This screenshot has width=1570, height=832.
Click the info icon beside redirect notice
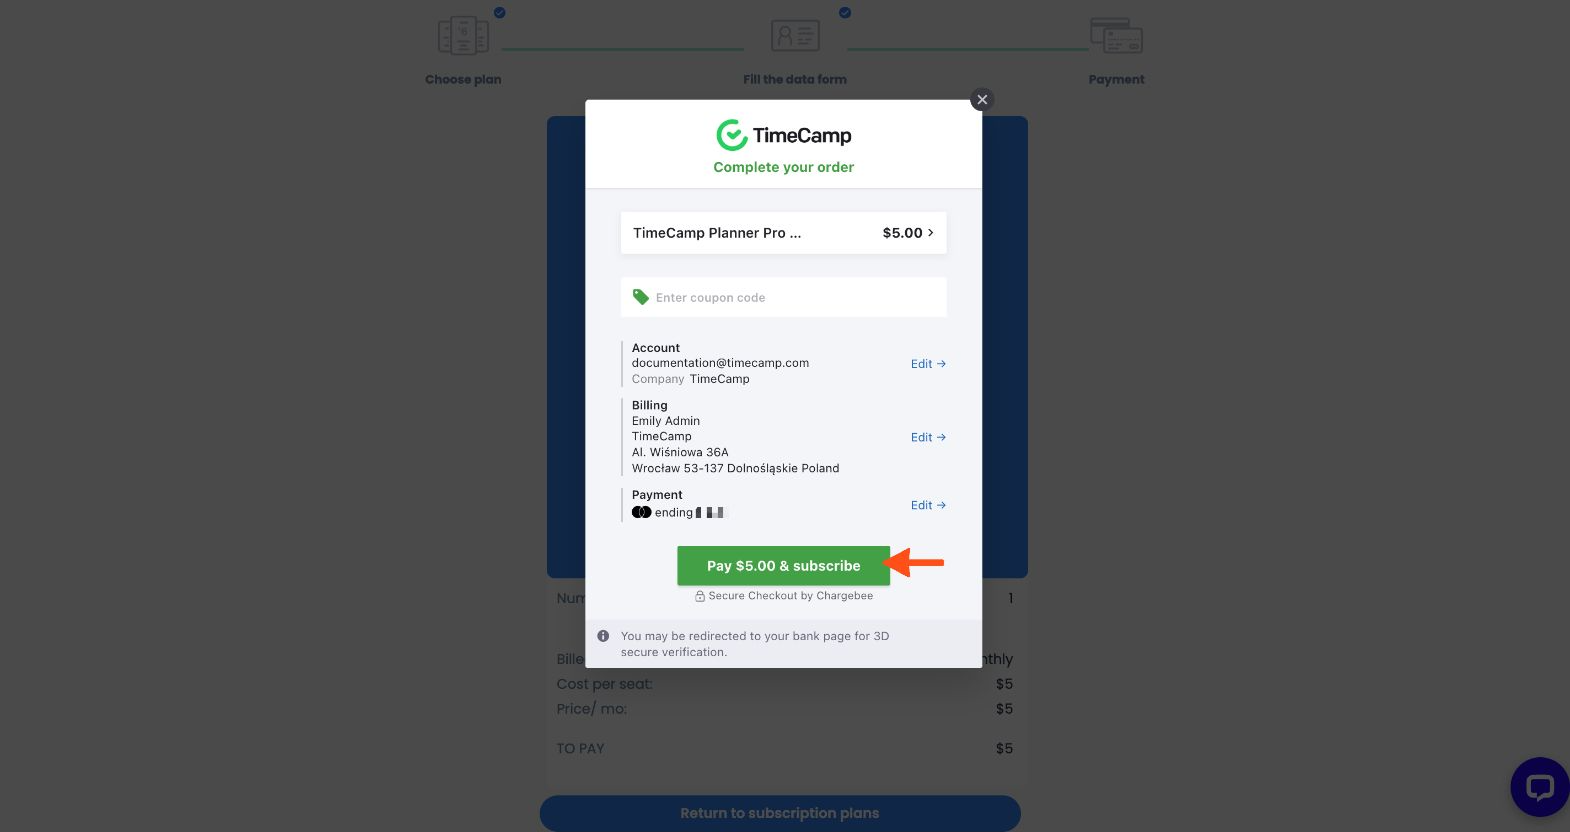click(603, 636)
